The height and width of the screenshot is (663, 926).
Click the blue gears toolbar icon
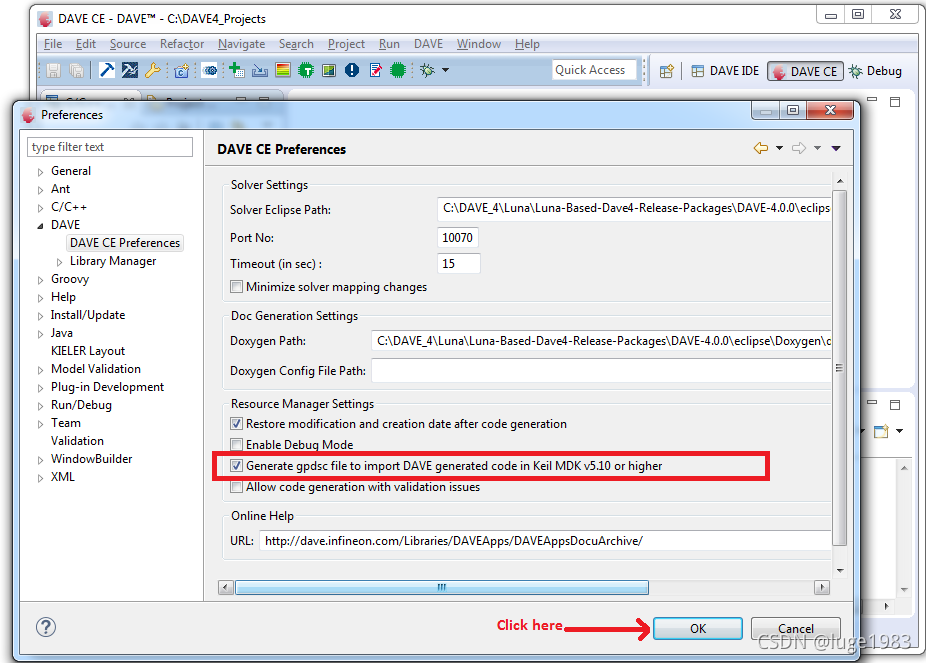tap(210, 71)
